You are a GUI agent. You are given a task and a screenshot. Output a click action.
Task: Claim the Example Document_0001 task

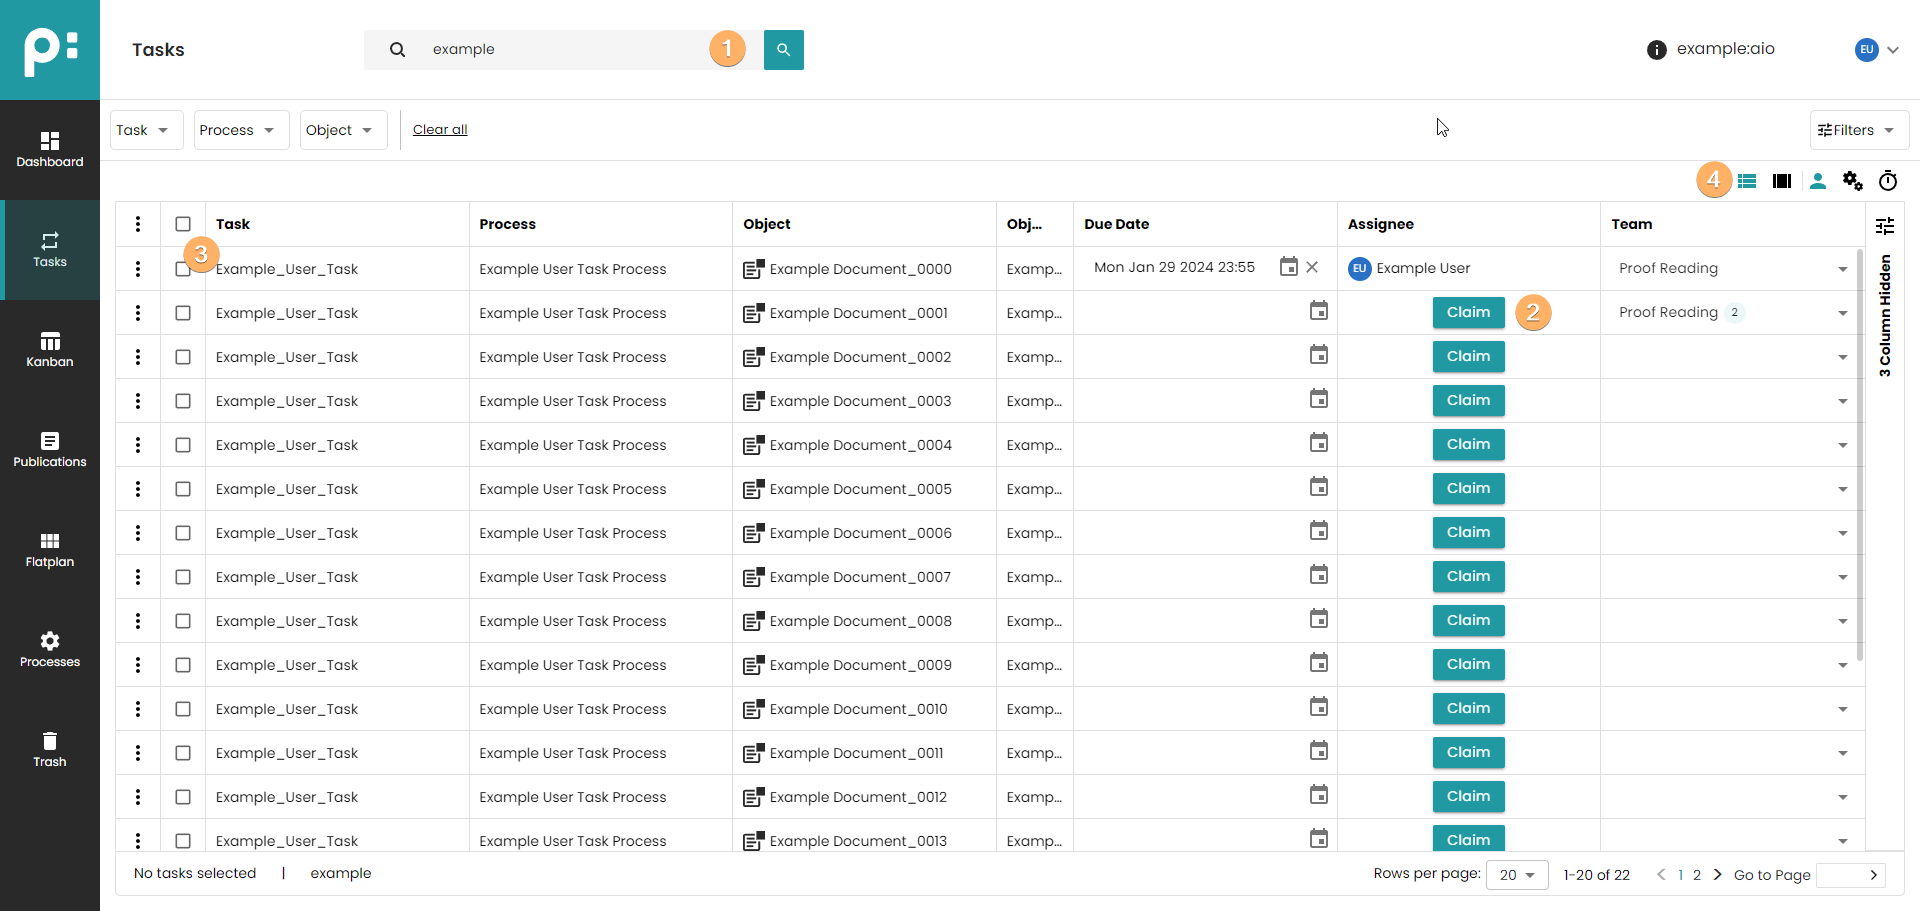(1468, 313)
